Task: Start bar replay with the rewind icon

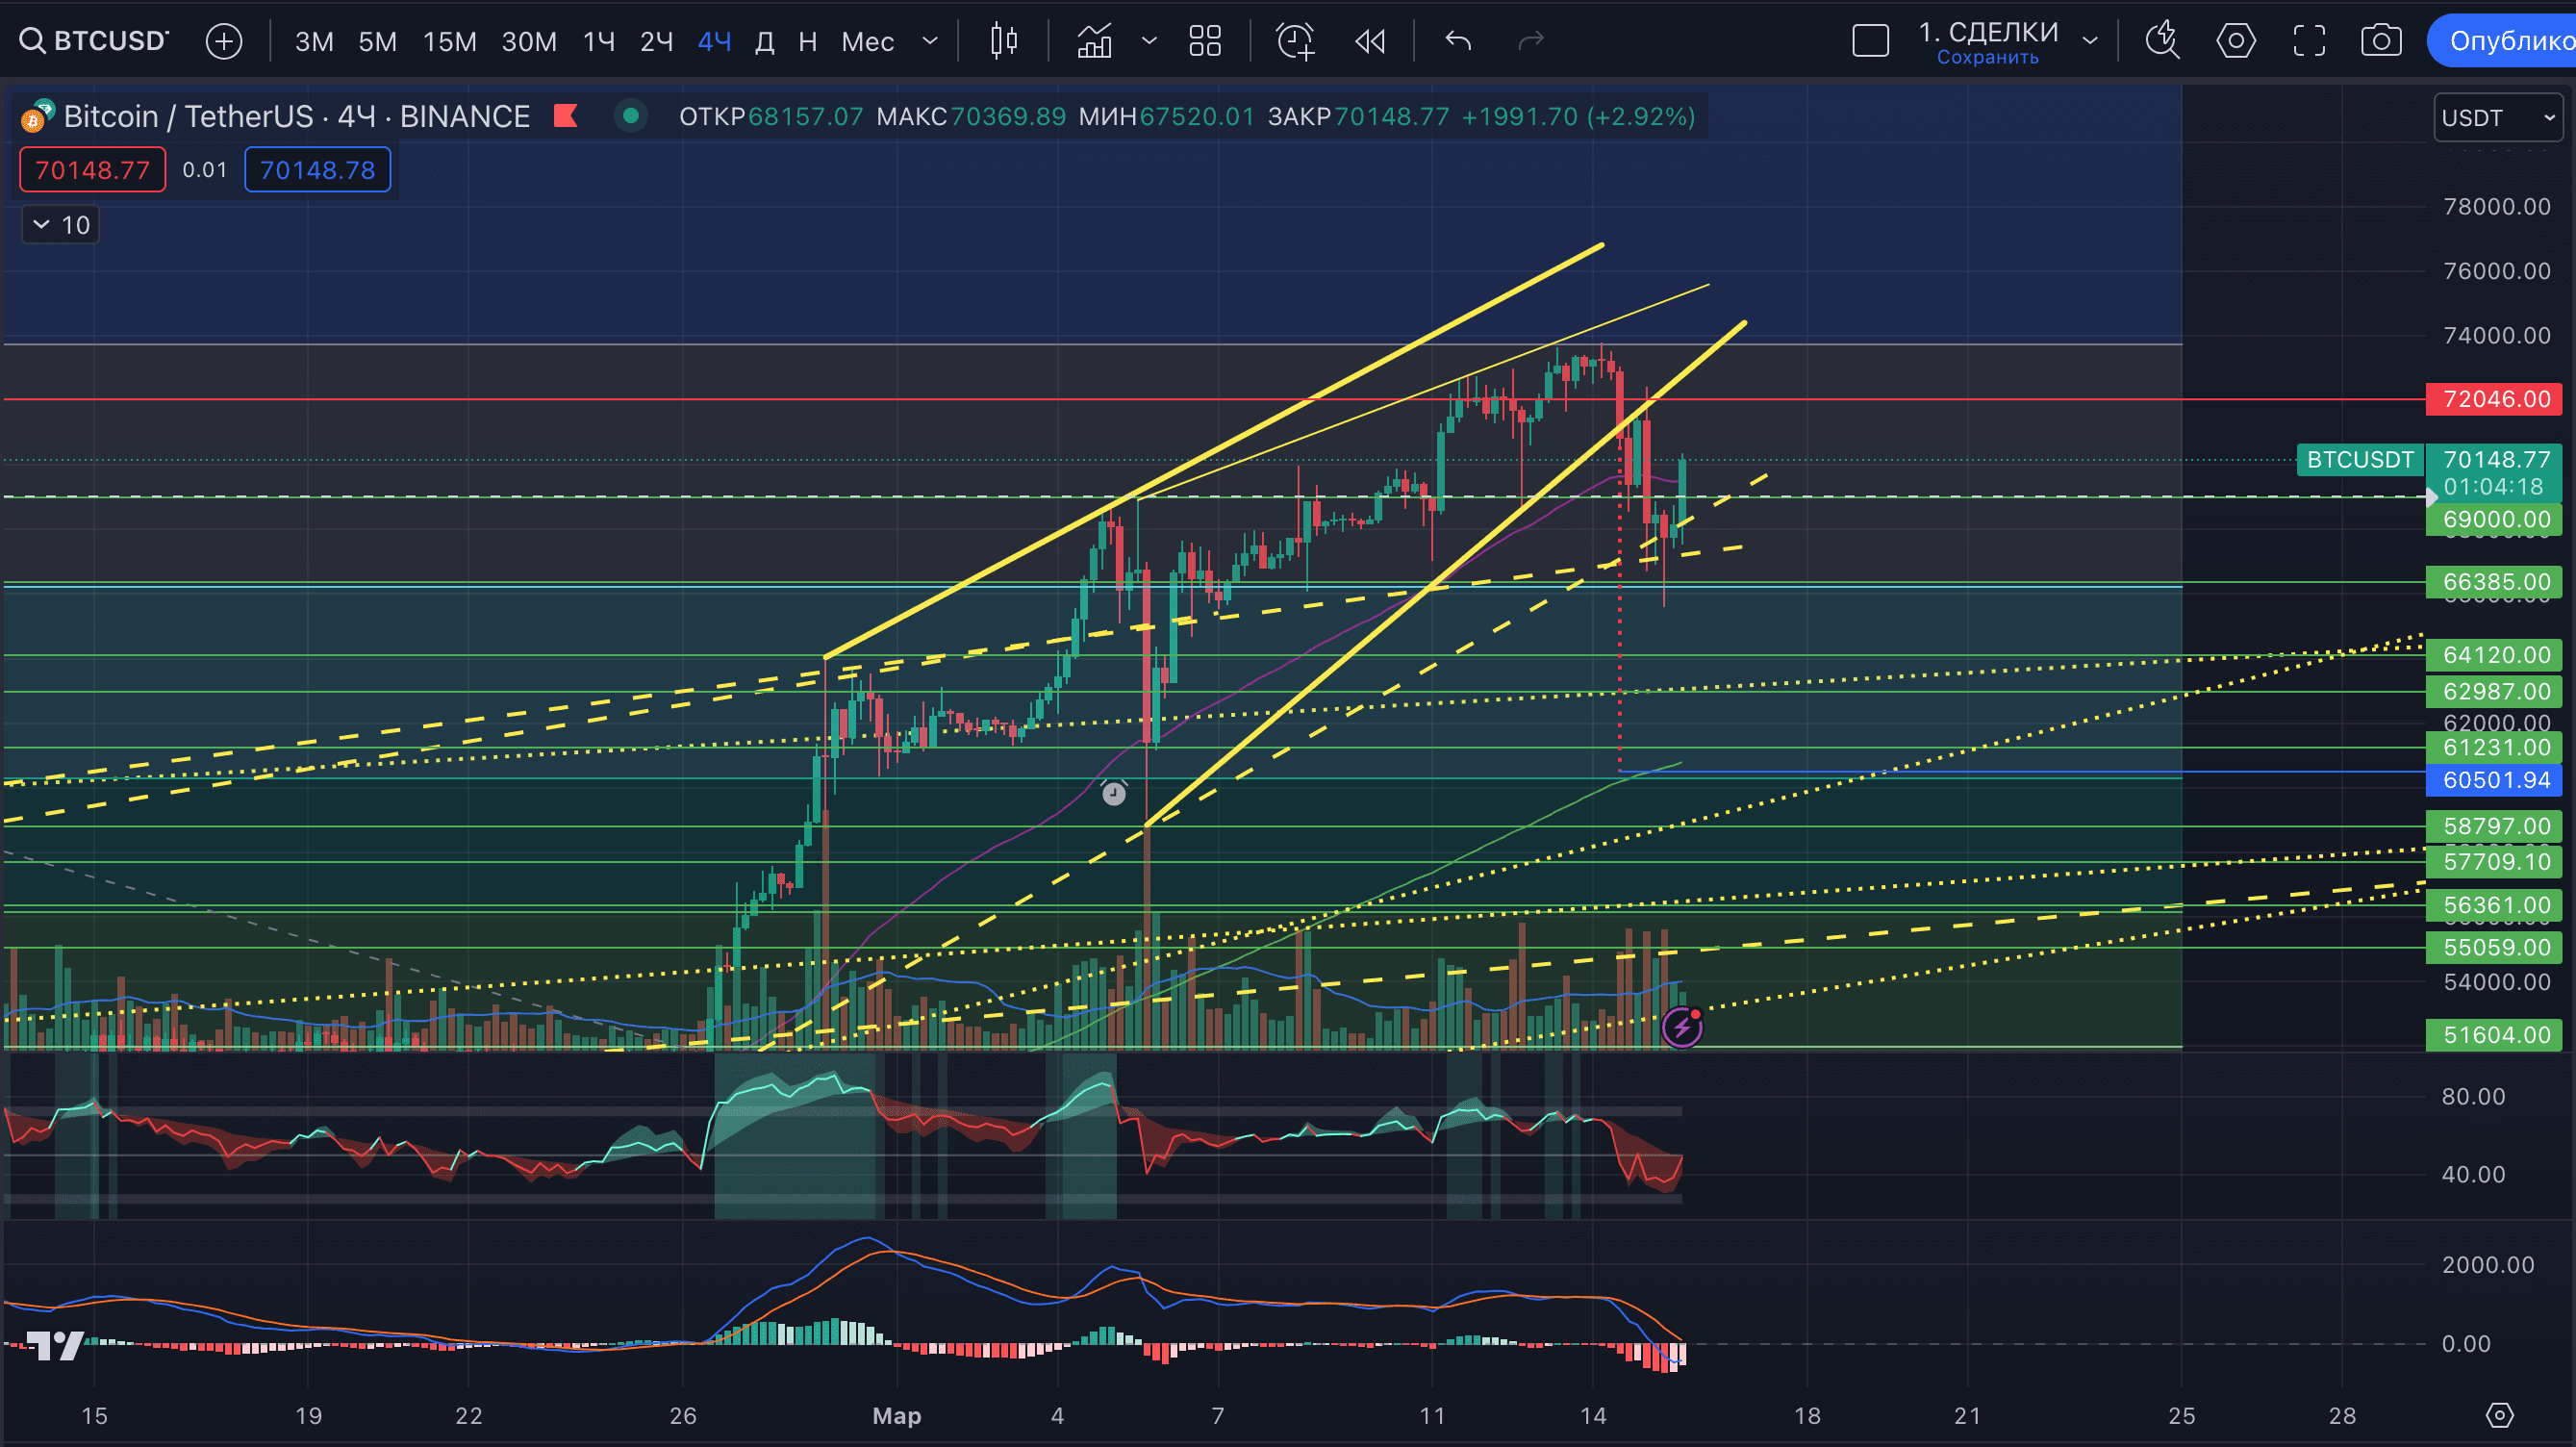Action: click(1370, 41)
